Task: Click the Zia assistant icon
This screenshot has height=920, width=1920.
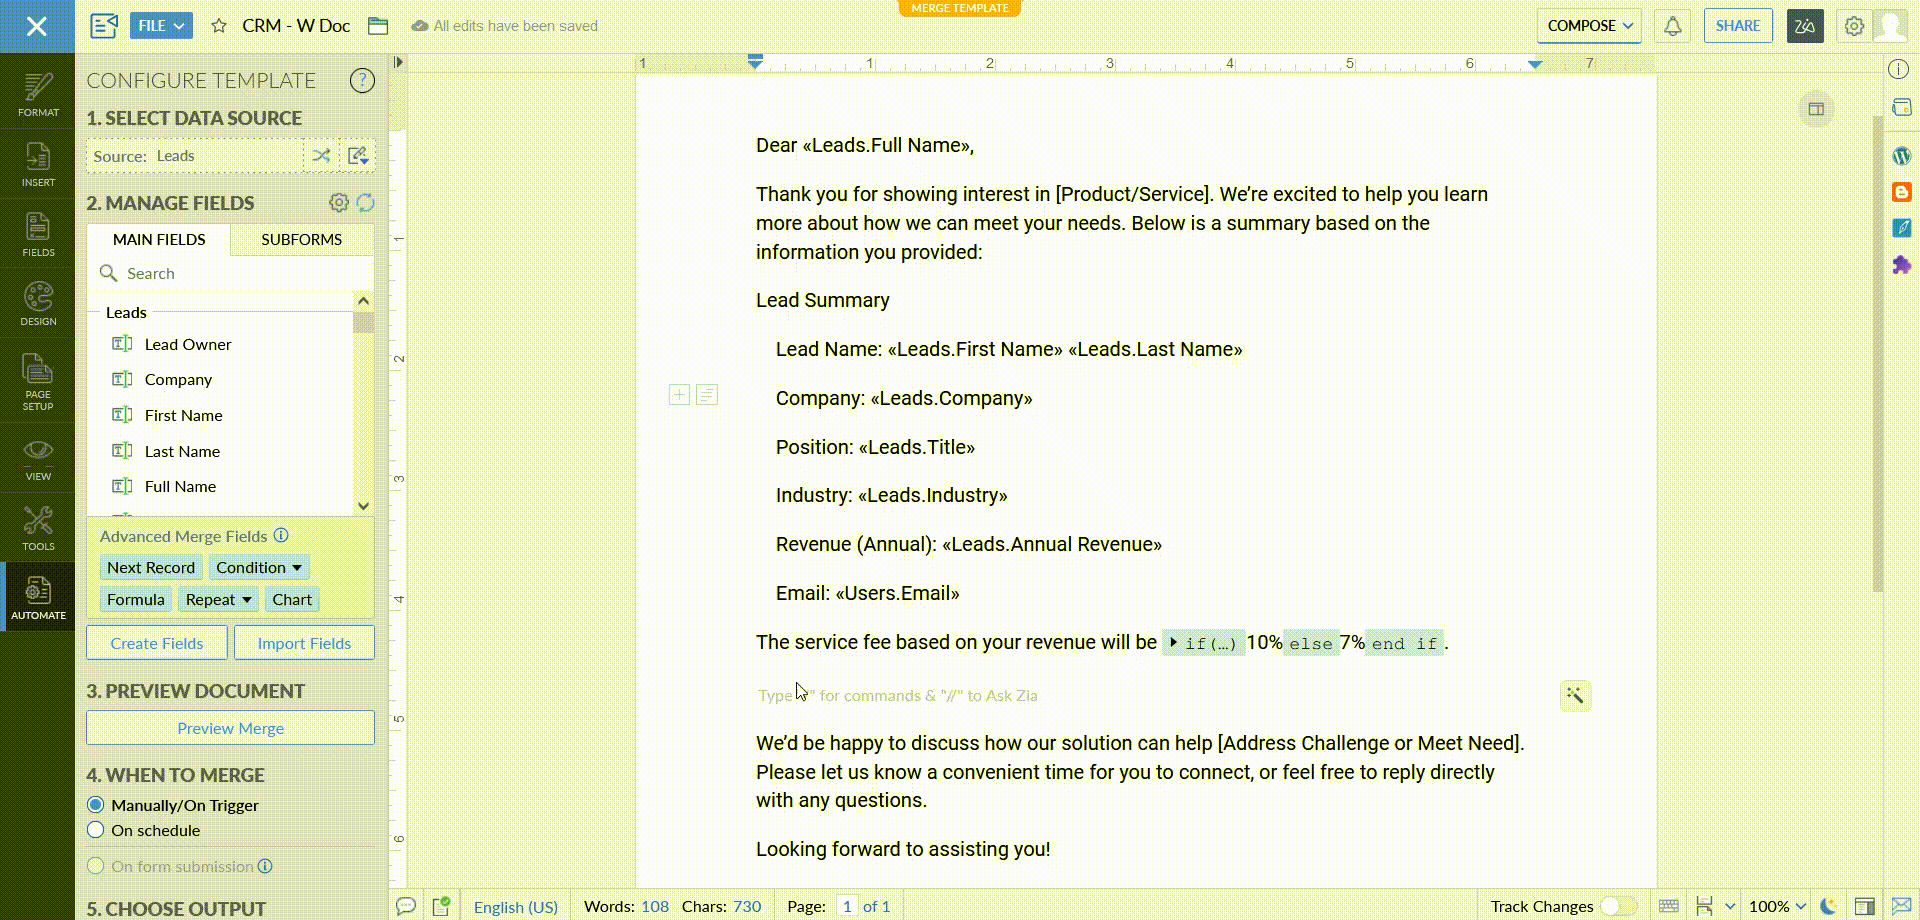Action: (1805, 26)
